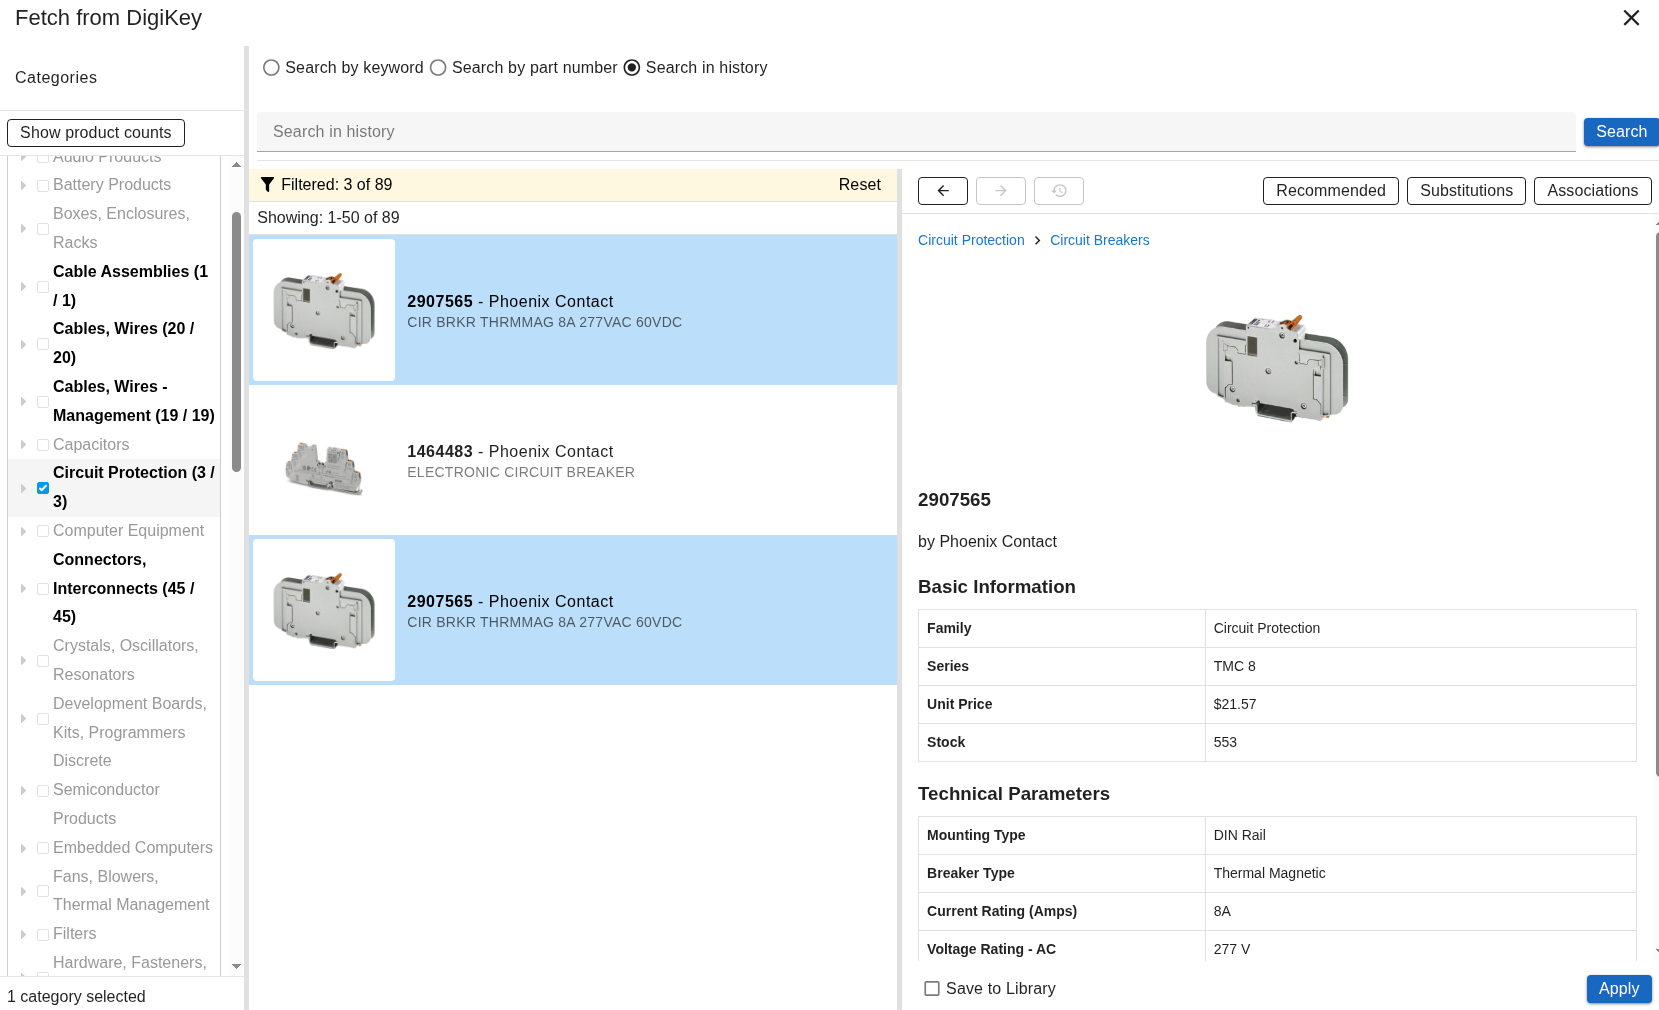The image size is (1659, 1010).
Task: Check the Connectors, Interconnects checkbox
Action: point(43,589)
